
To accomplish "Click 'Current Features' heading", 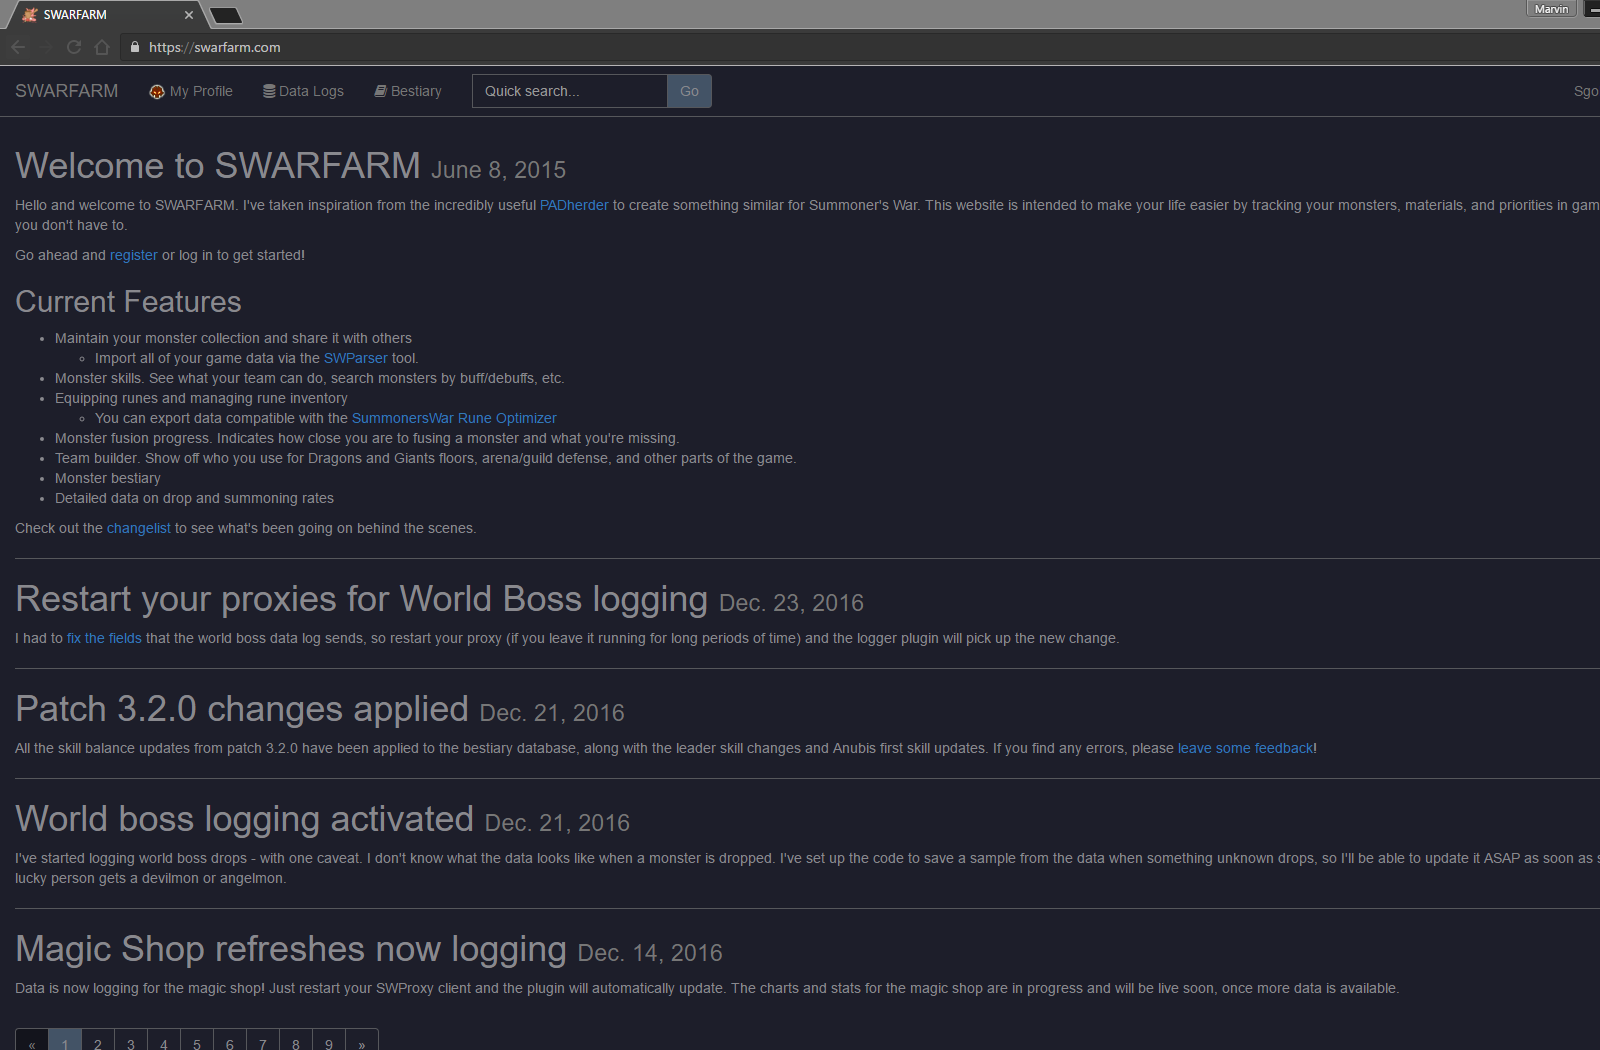I will pyautogui.click(x=128, y=302).
